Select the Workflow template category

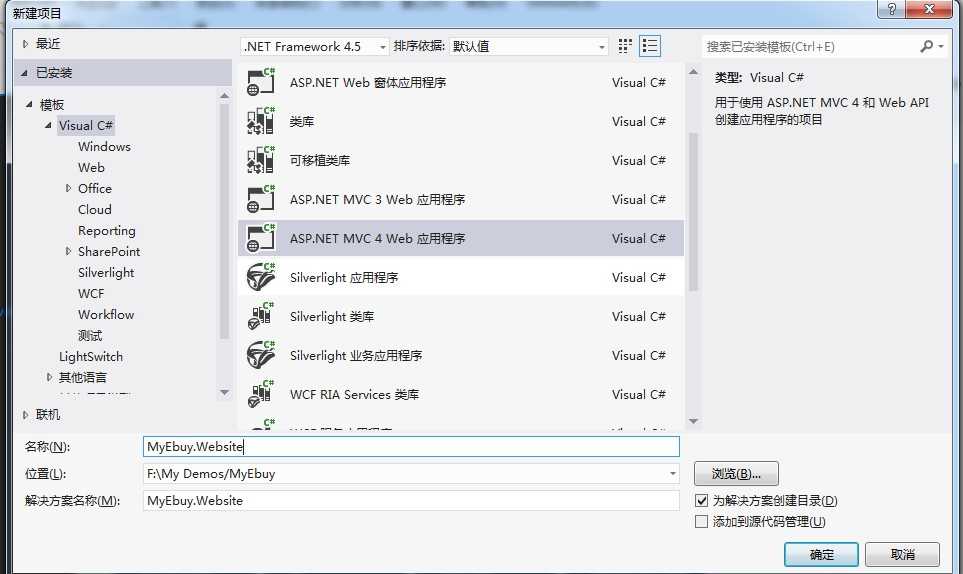click(106, 314)
